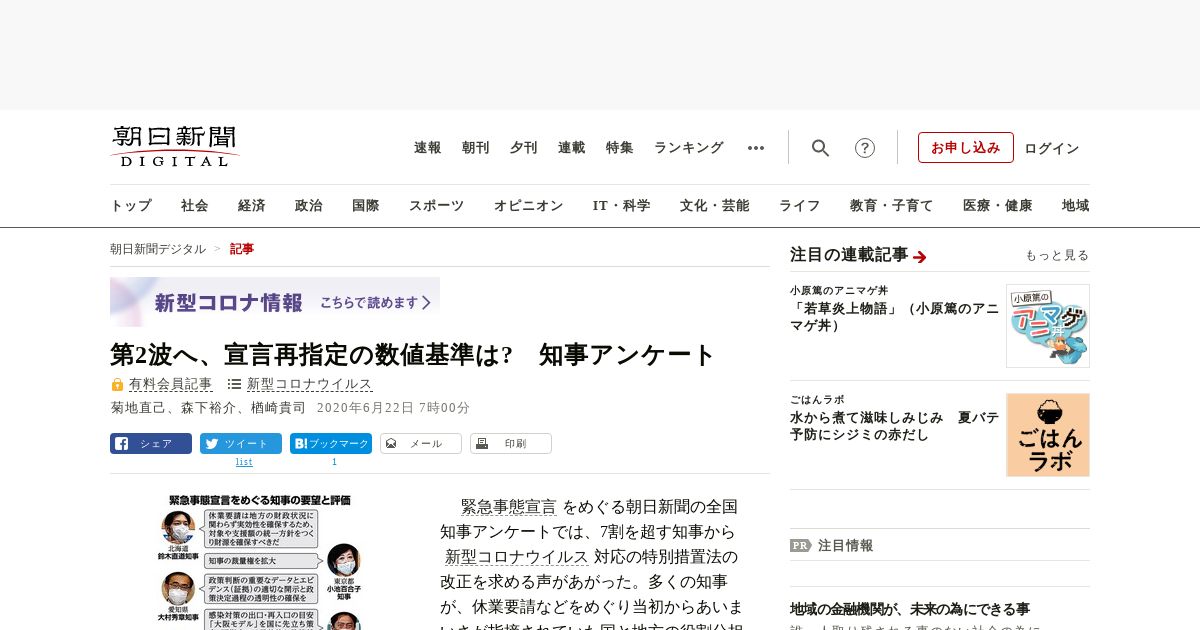Send article by メール button
Screen dimensions: 1200x630
point(421,443)
